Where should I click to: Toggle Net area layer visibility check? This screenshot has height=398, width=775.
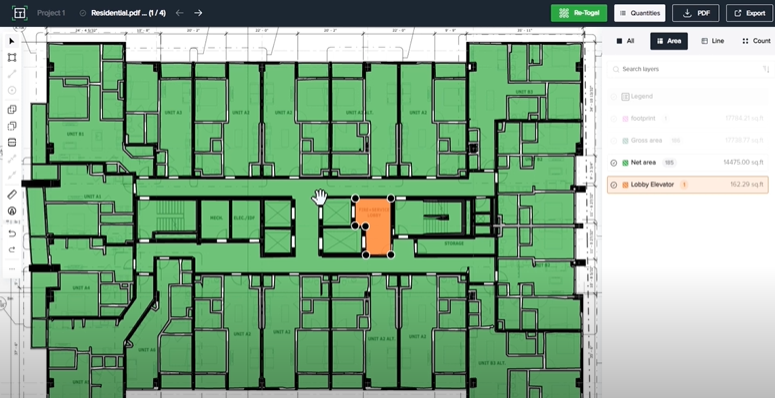[x=613, y=163]
